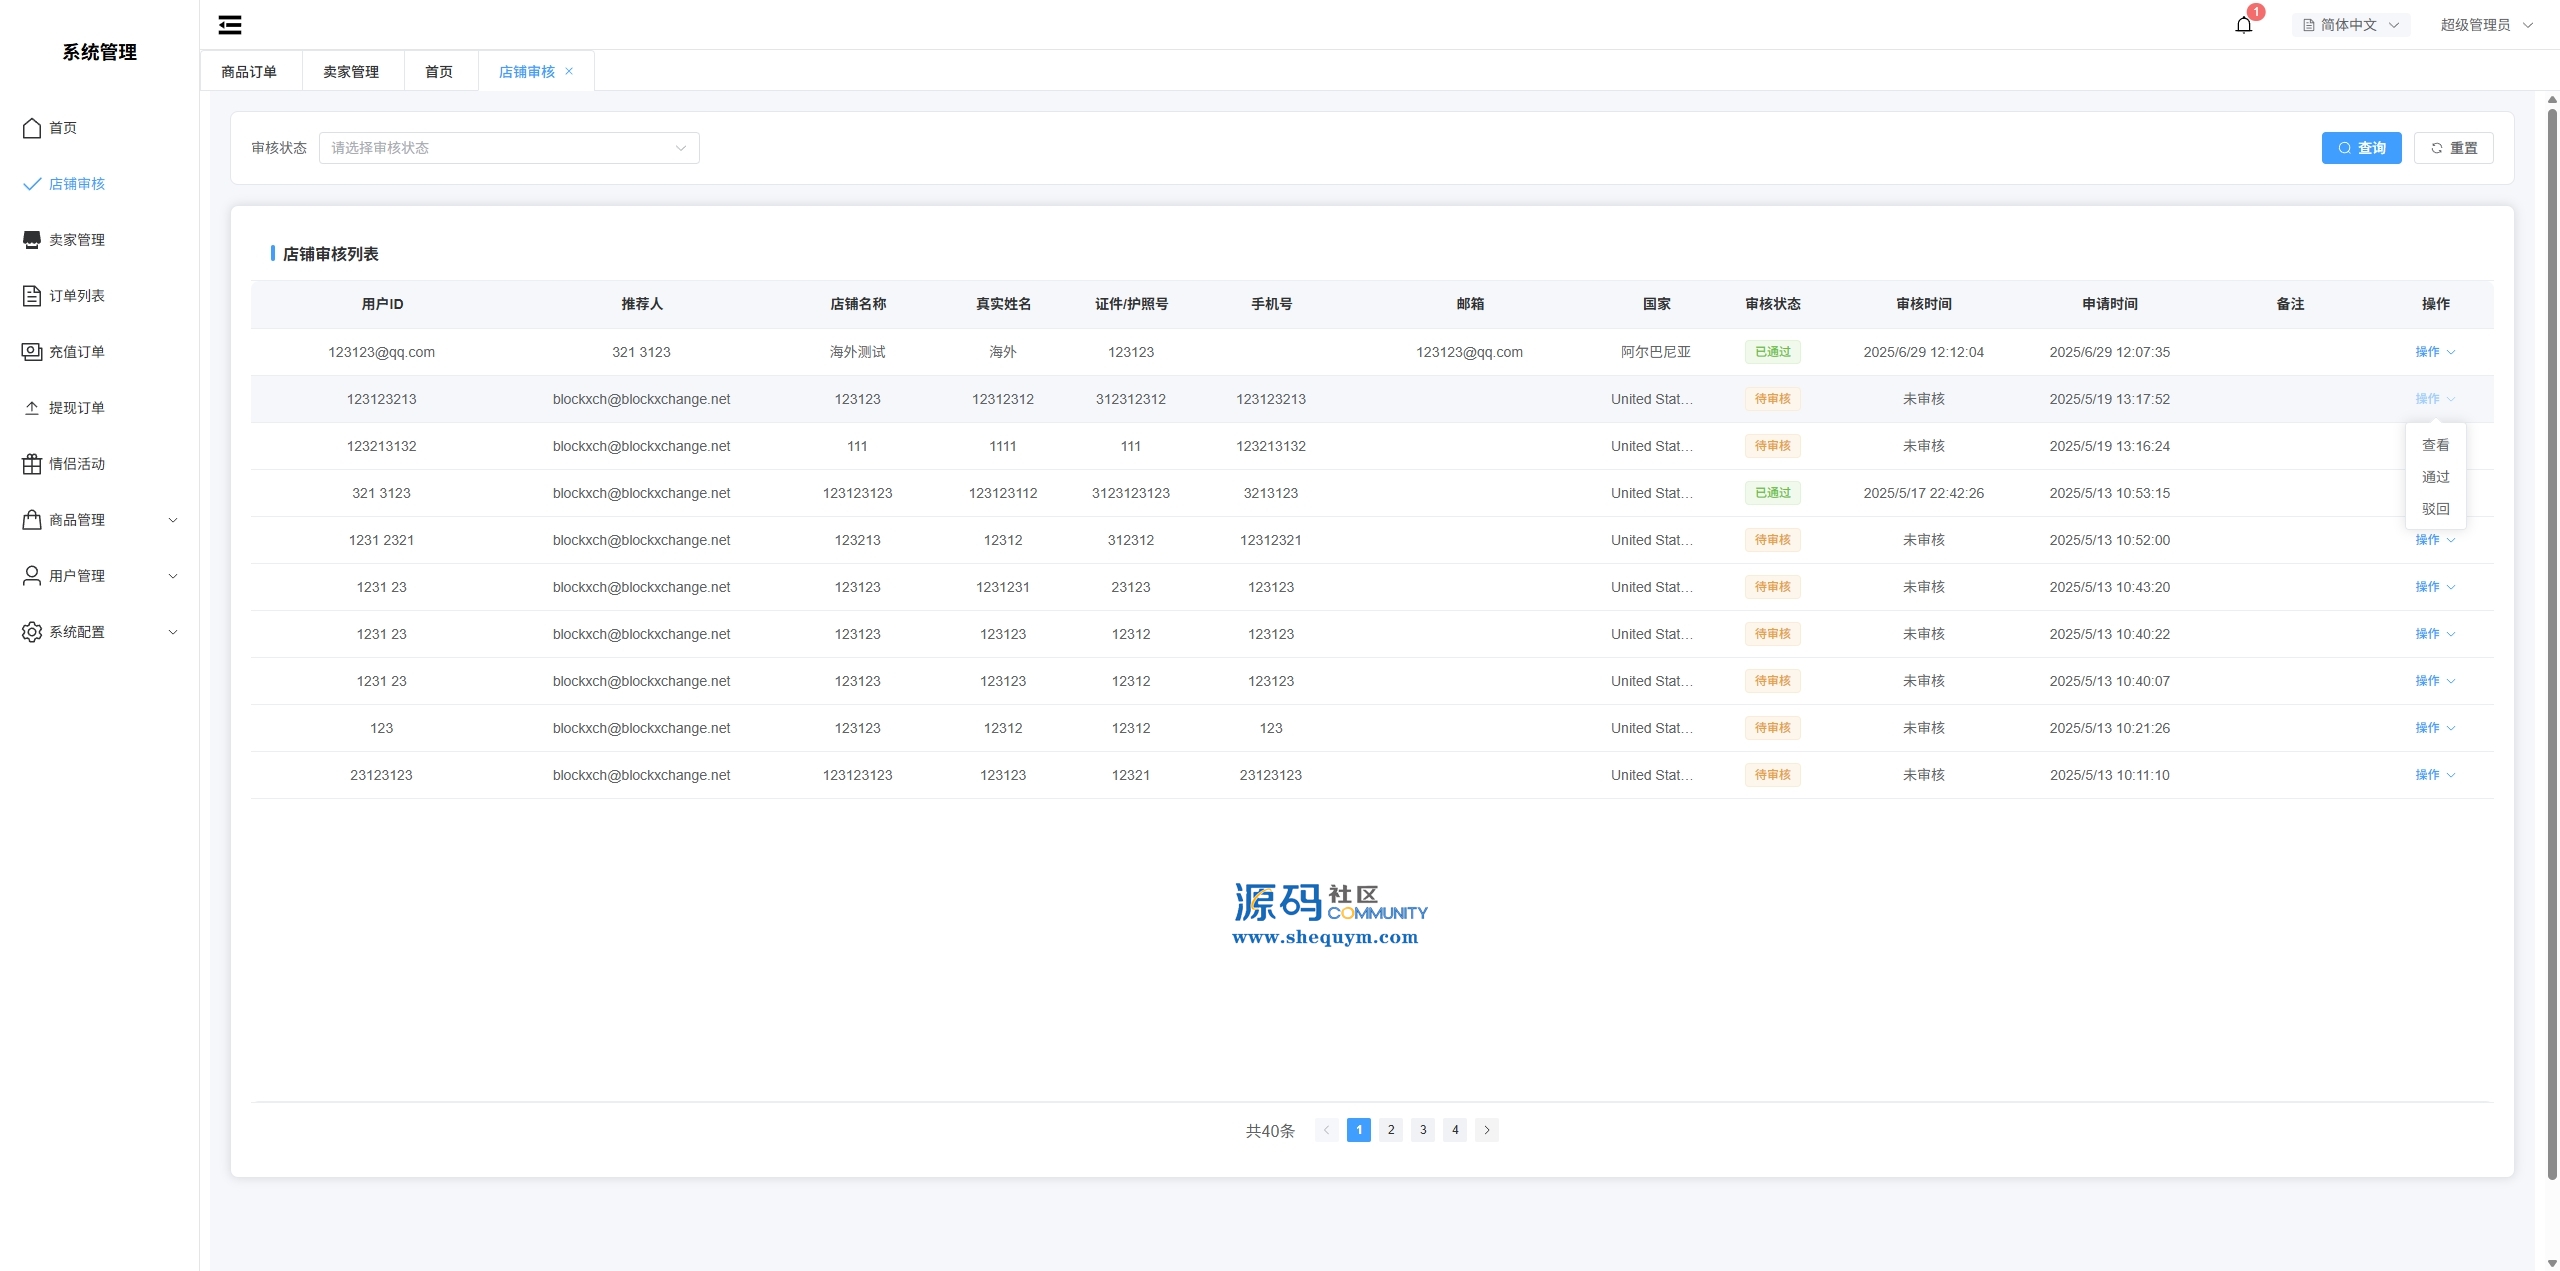Click the 重置 reset button
This screenshot has height=1271, width=2560.
click(x=2453, y=148)
